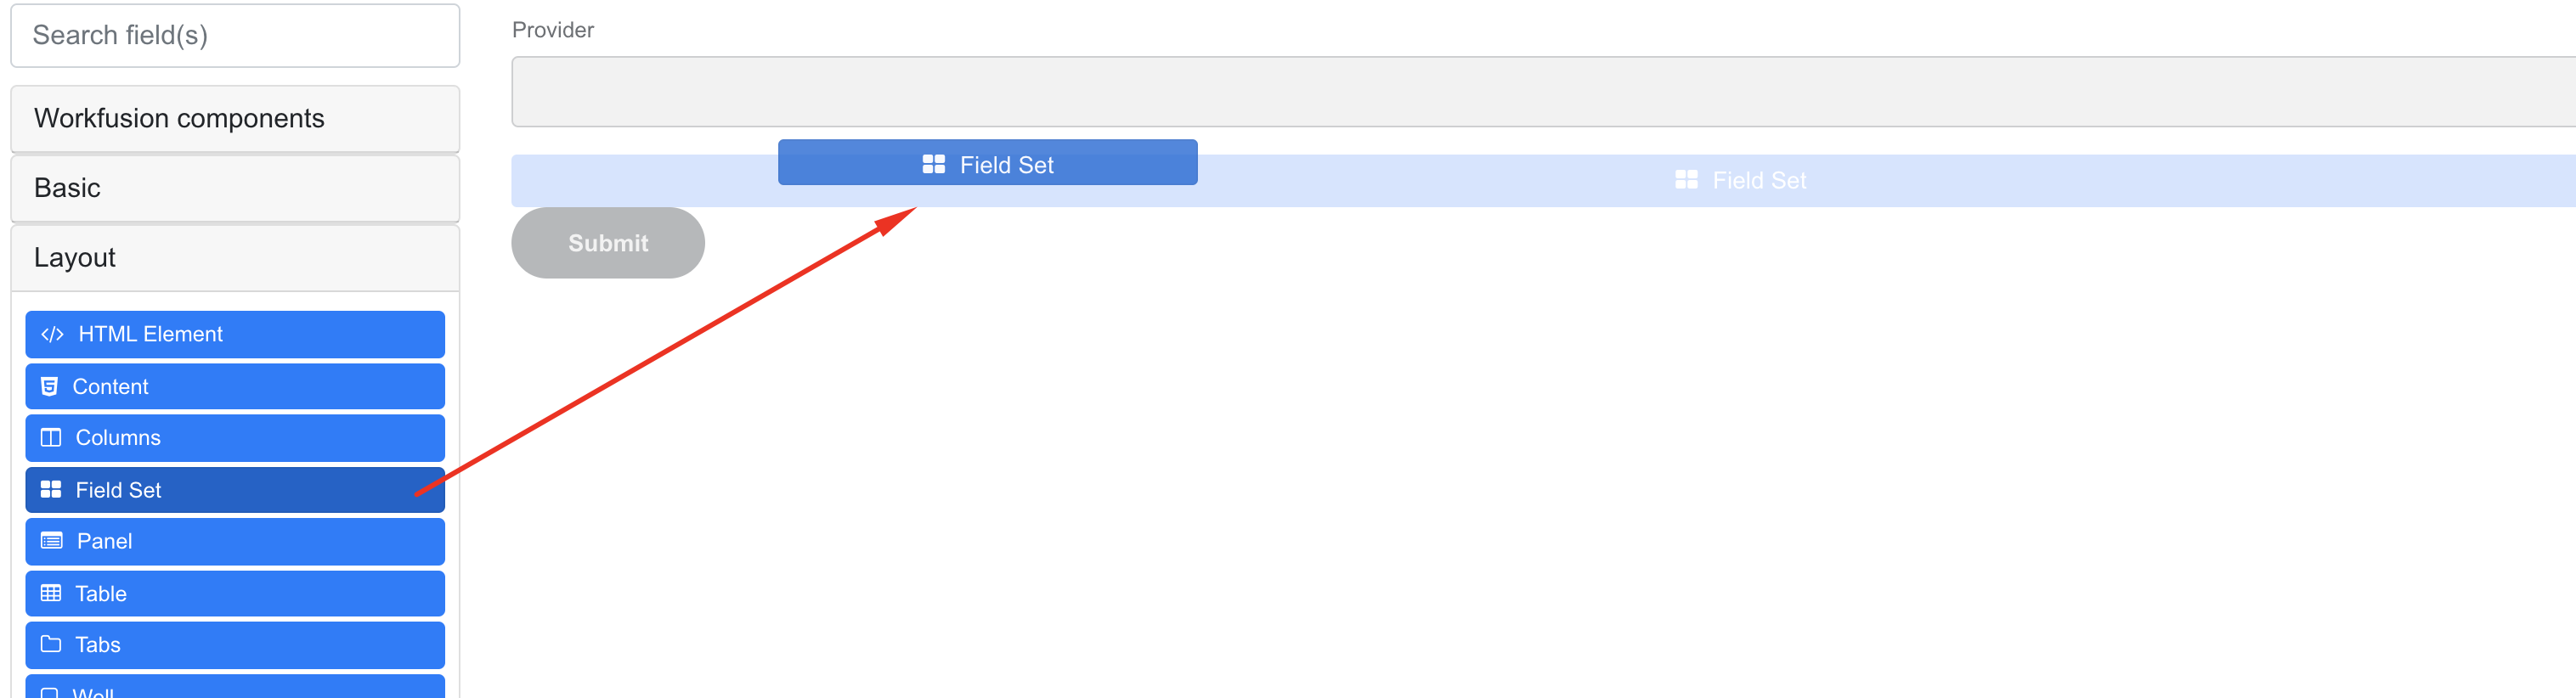Image resolution: width=2576 pixels, height=698 pixels.
Task: Click the Field Set grid icon in sidebar
Action: click(x=51, y=490)
